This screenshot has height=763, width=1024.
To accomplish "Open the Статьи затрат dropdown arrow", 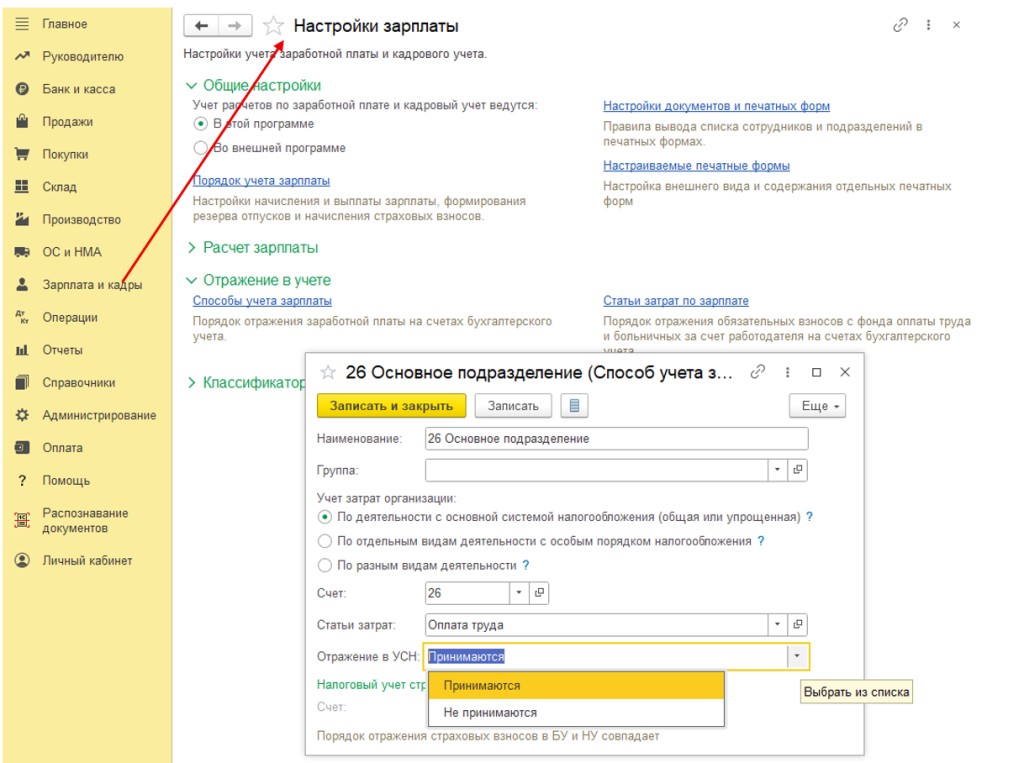I will click(777, 625).
